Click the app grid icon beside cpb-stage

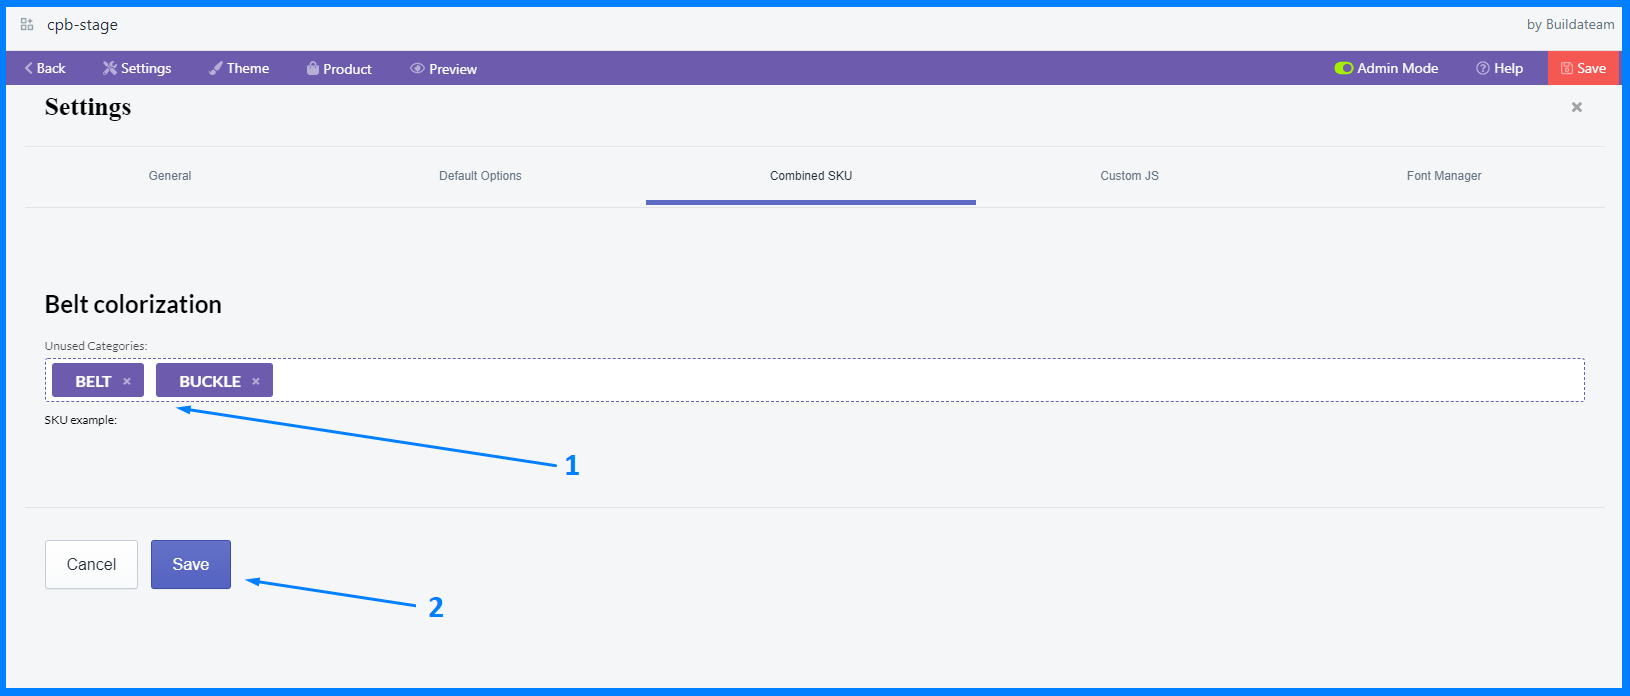(27, 24)
